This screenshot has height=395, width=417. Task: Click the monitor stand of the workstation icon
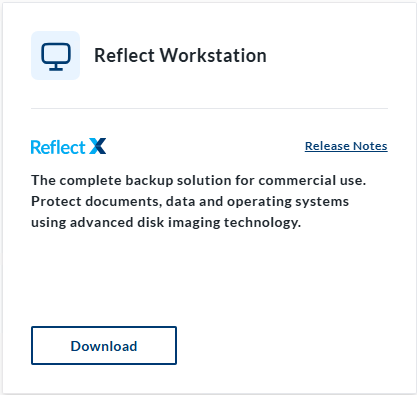click(56, 67)
